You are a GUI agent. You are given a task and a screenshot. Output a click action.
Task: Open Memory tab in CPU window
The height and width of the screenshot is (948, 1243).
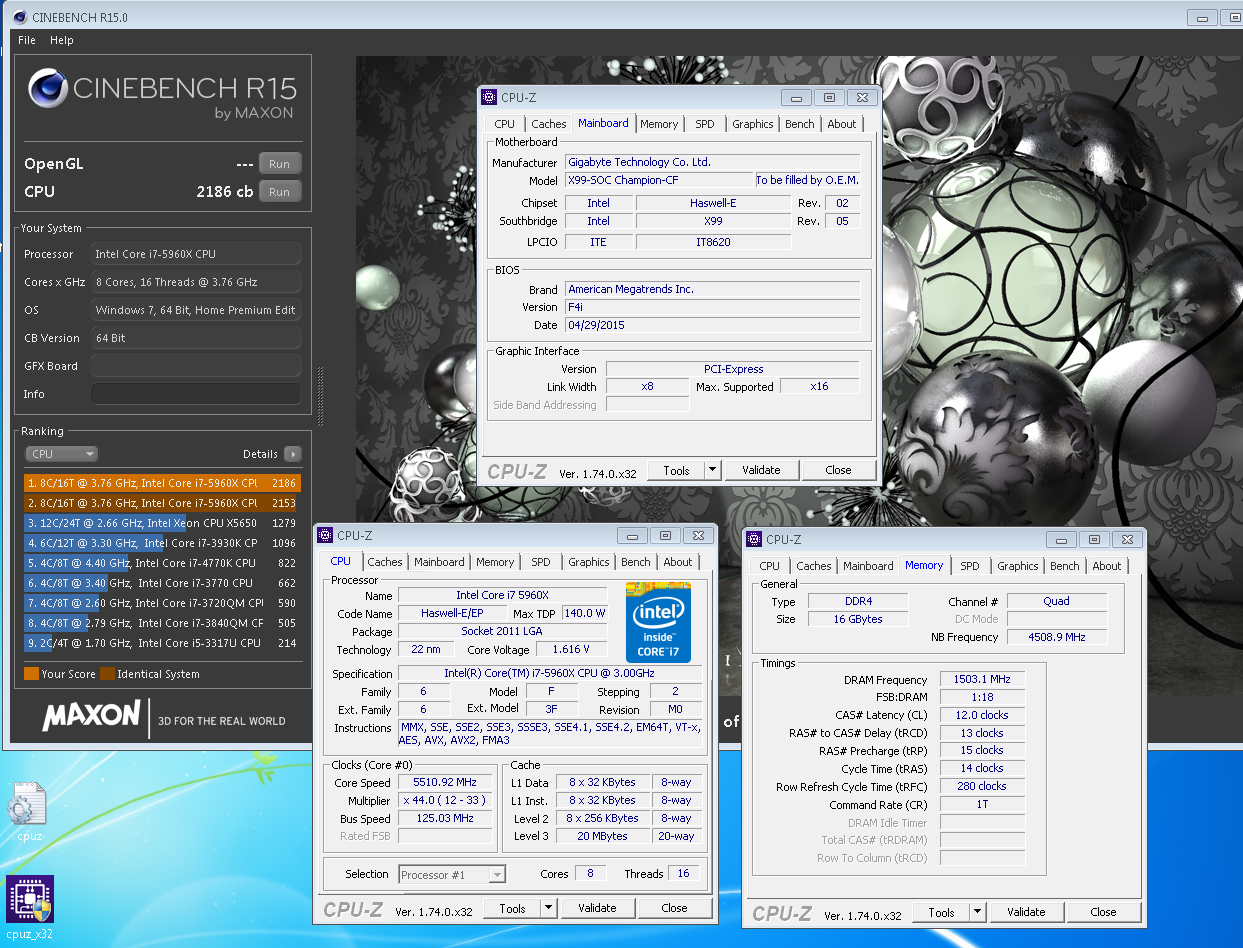tap(495, 562)
